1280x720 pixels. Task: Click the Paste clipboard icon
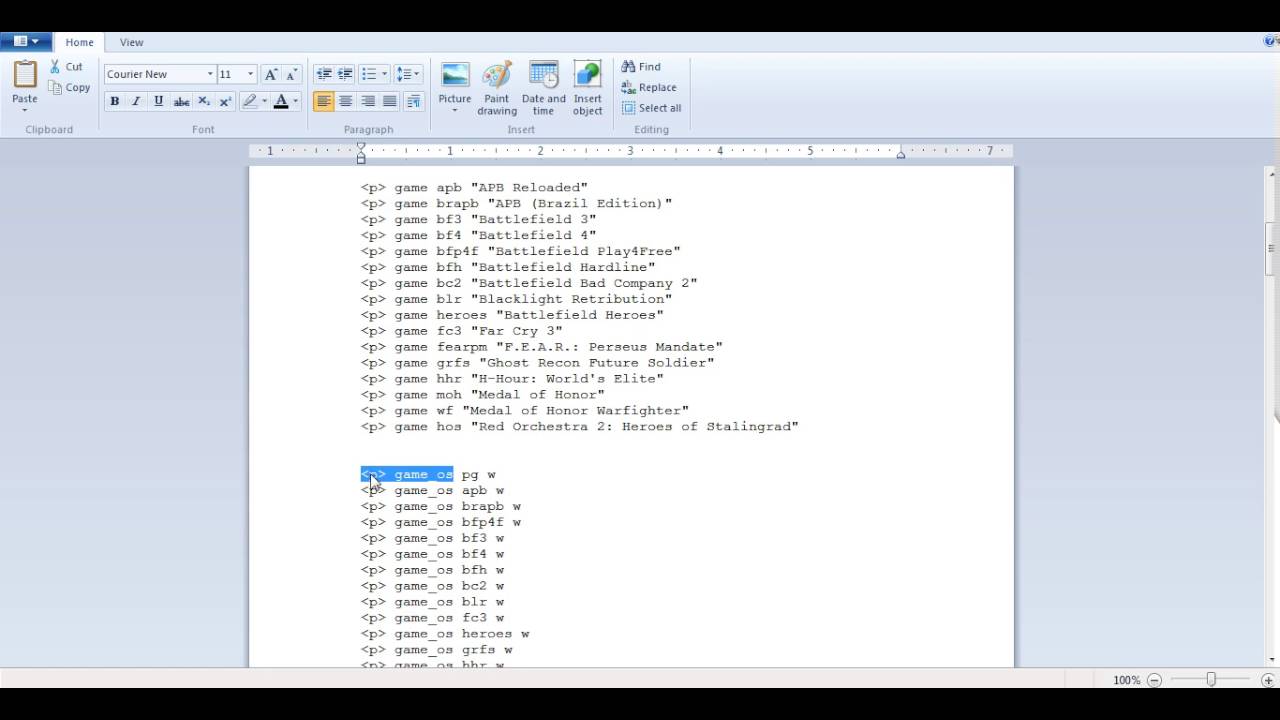pyautogui.click(x=25, y=75)
